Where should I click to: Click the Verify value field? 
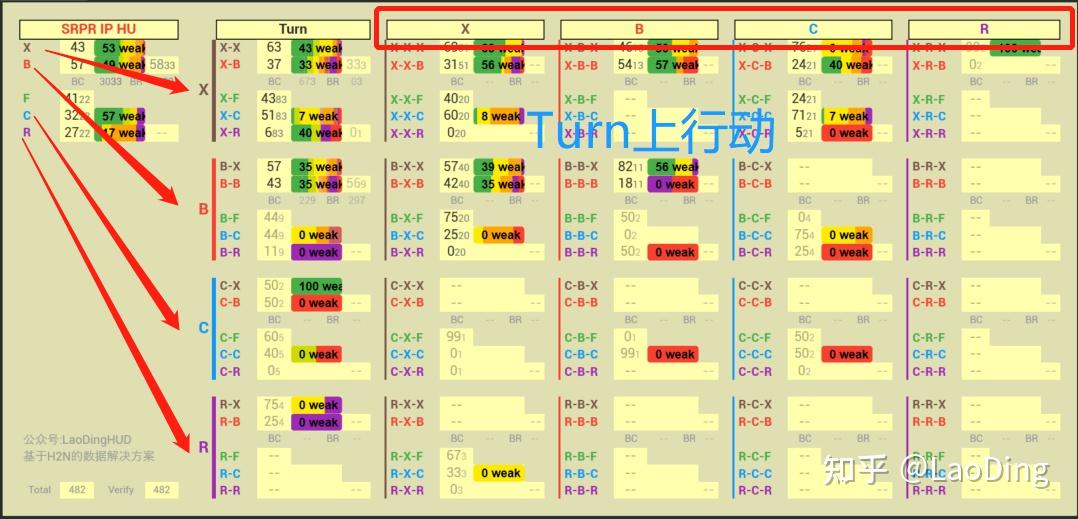coord(161,490)
